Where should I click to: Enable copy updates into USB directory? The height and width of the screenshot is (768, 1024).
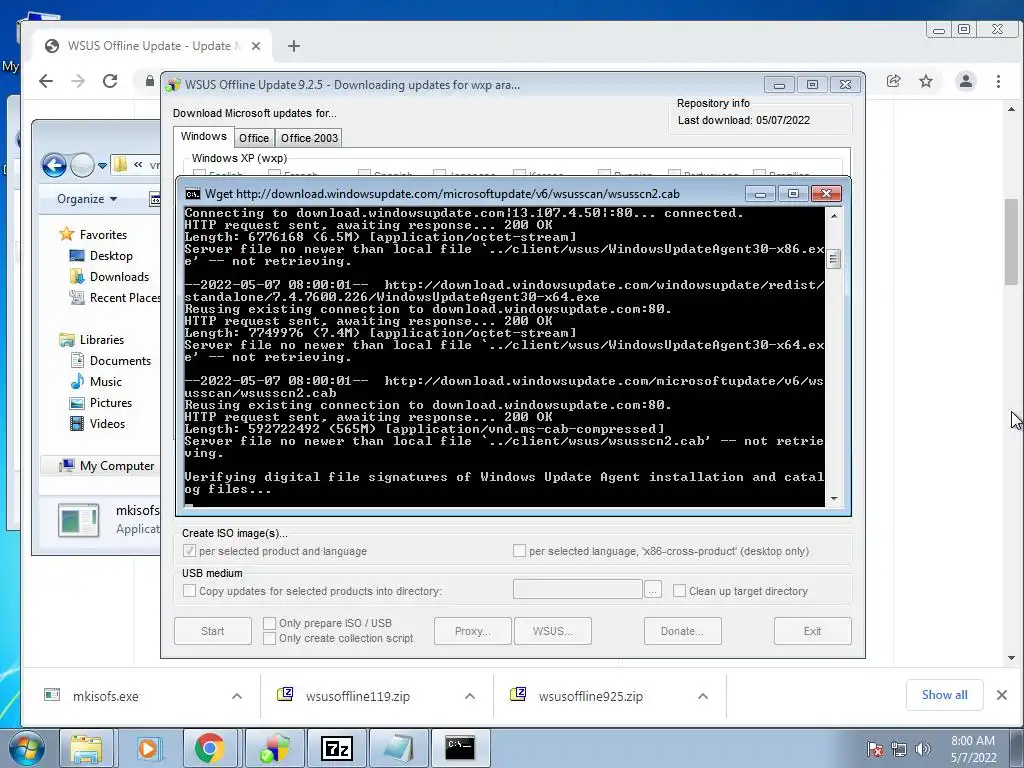(189, 590)
